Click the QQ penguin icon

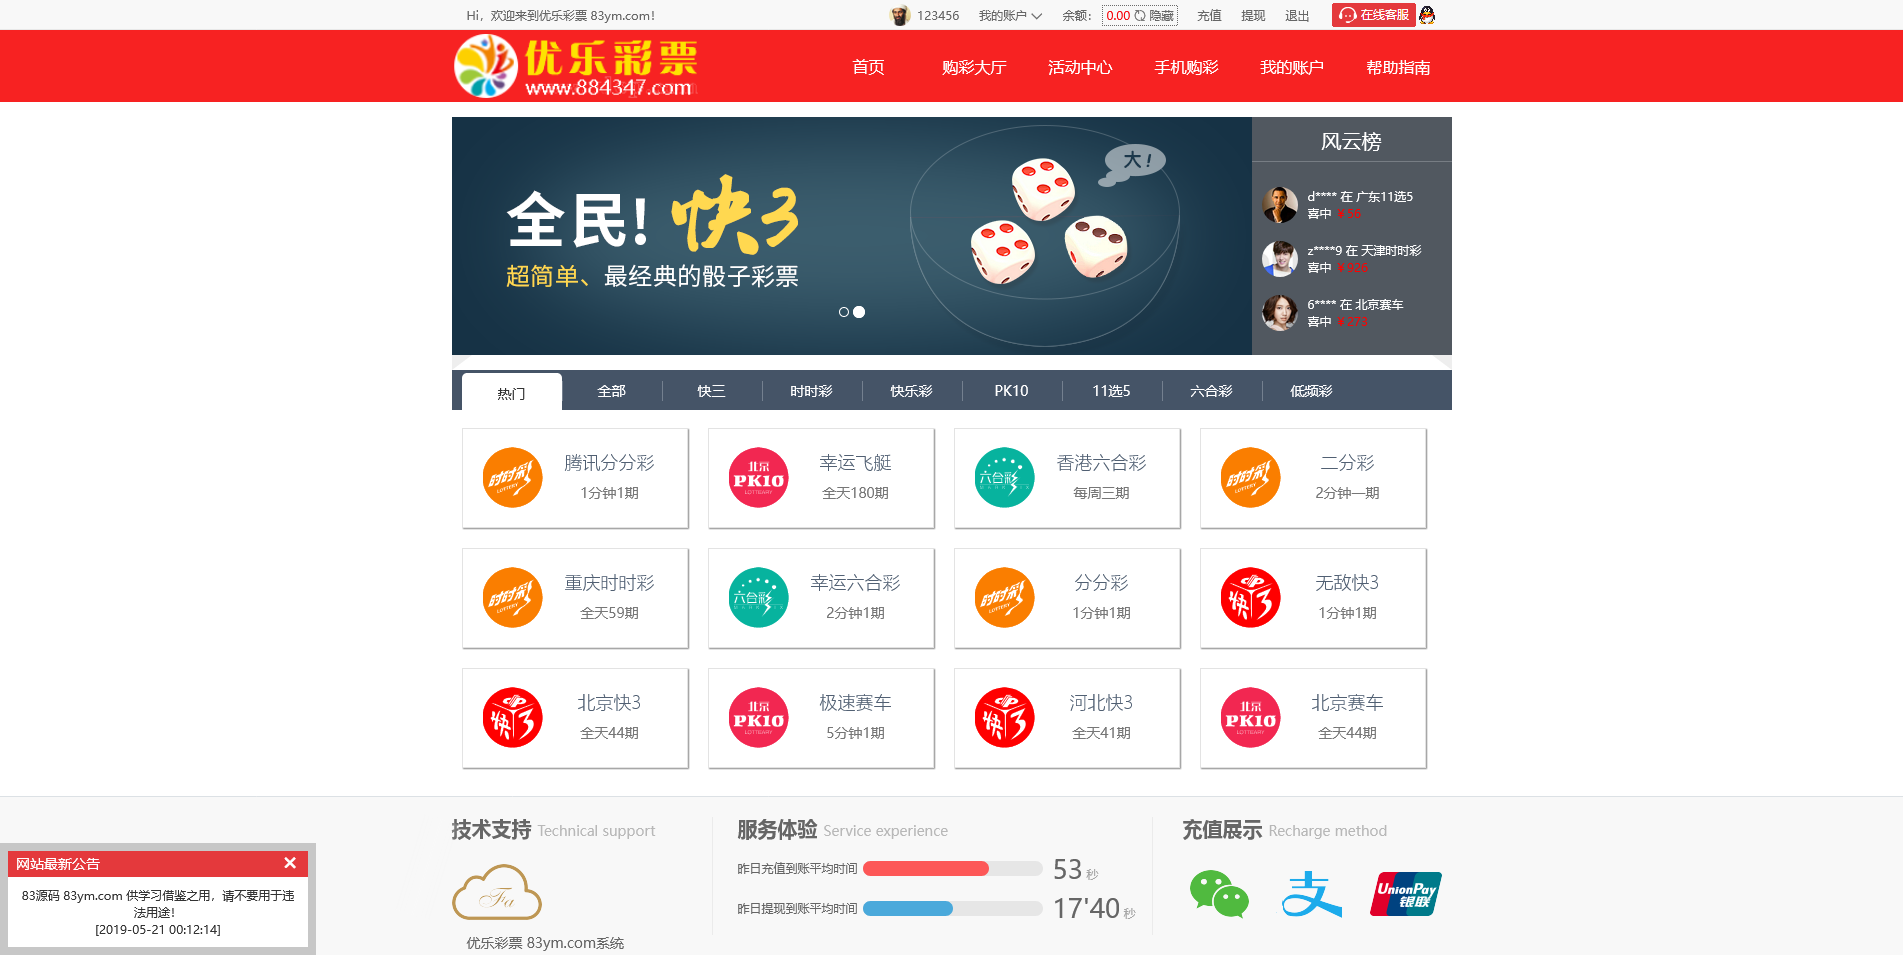point(1427,15)
